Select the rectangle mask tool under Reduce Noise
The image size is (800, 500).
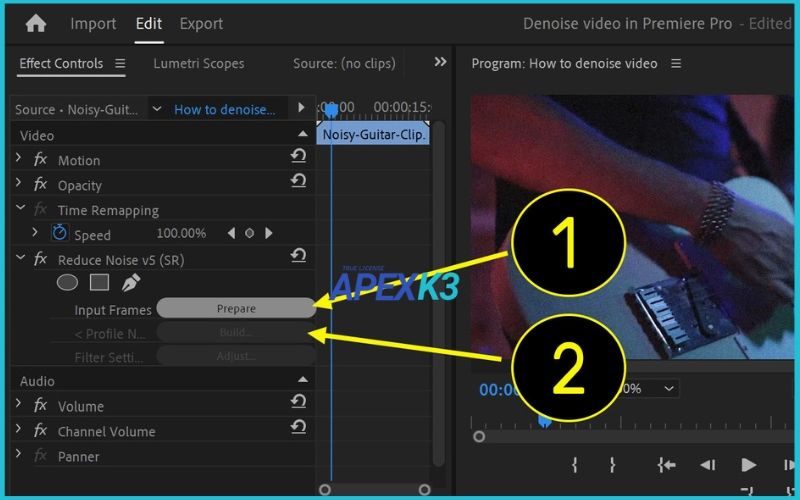click(99, 283)
